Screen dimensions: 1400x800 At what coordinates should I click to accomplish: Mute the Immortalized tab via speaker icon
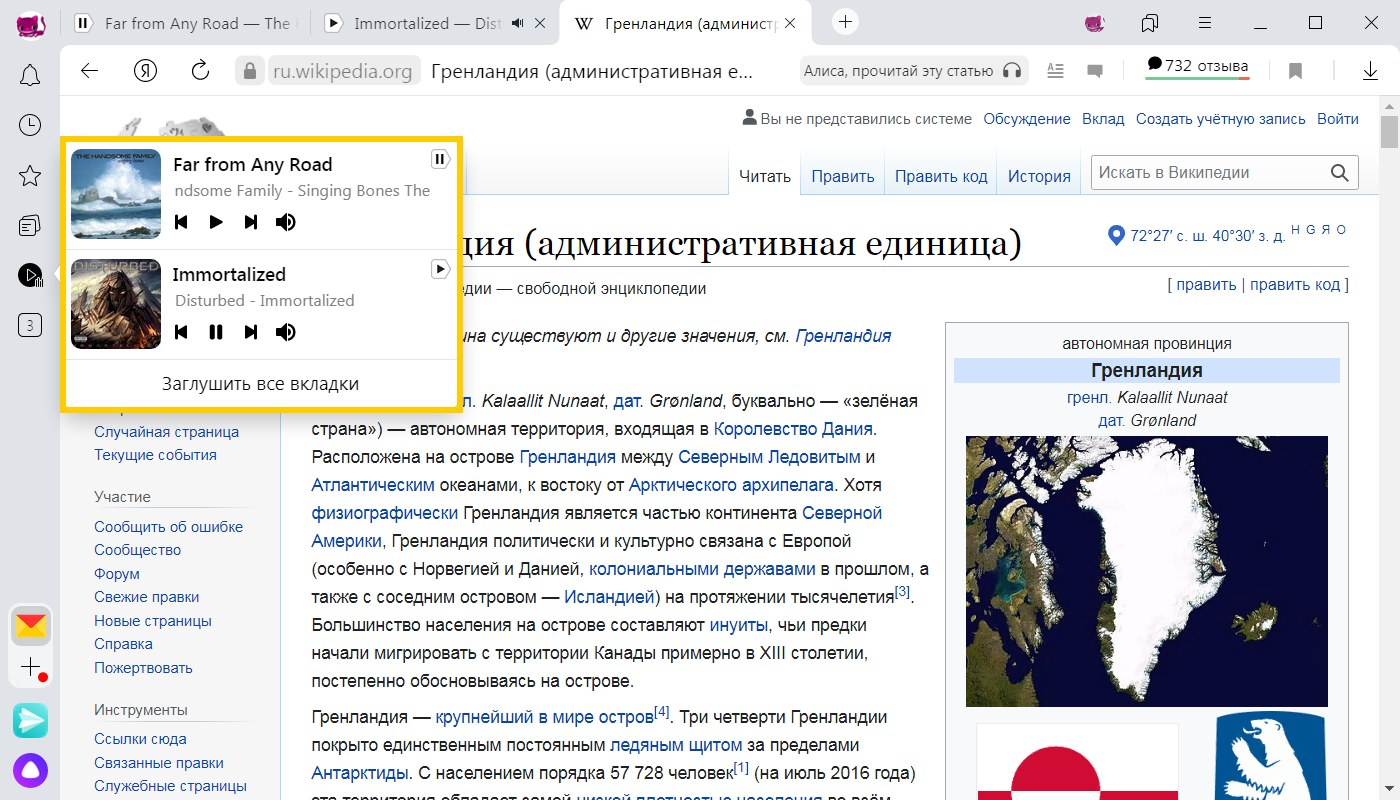[518, 23]
